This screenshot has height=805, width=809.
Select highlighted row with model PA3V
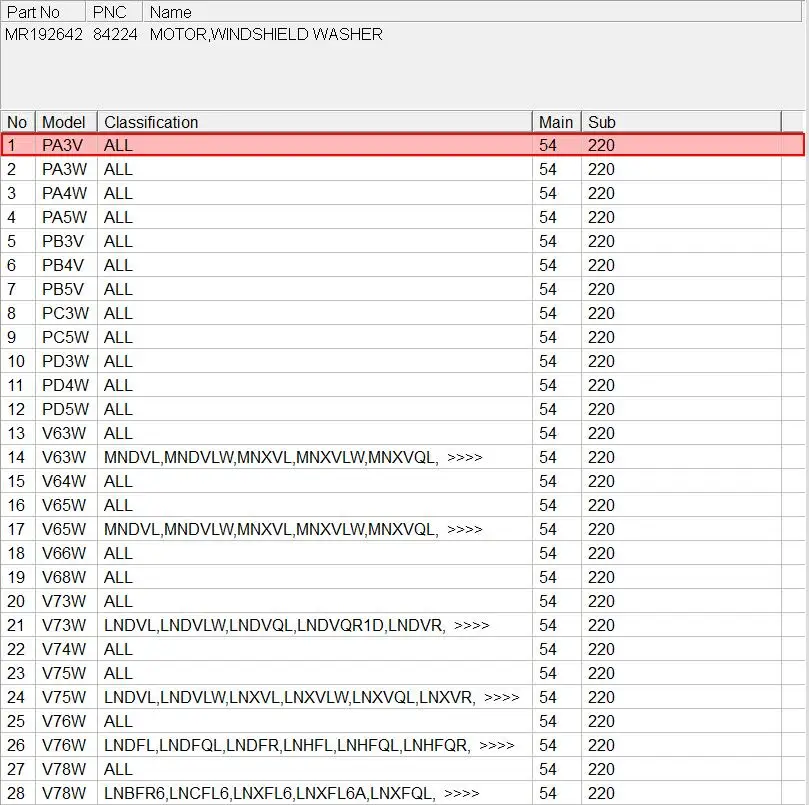(x=402, y=145)
